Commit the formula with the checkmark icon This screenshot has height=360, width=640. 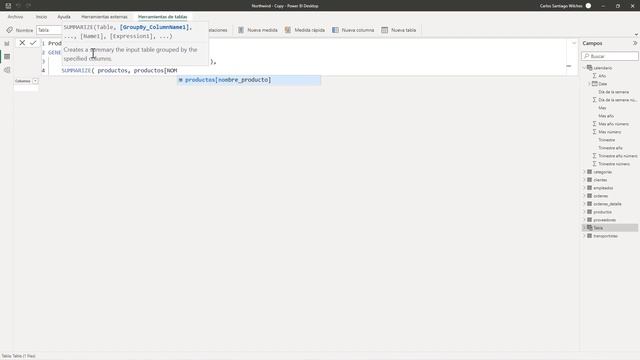[33, 43]
